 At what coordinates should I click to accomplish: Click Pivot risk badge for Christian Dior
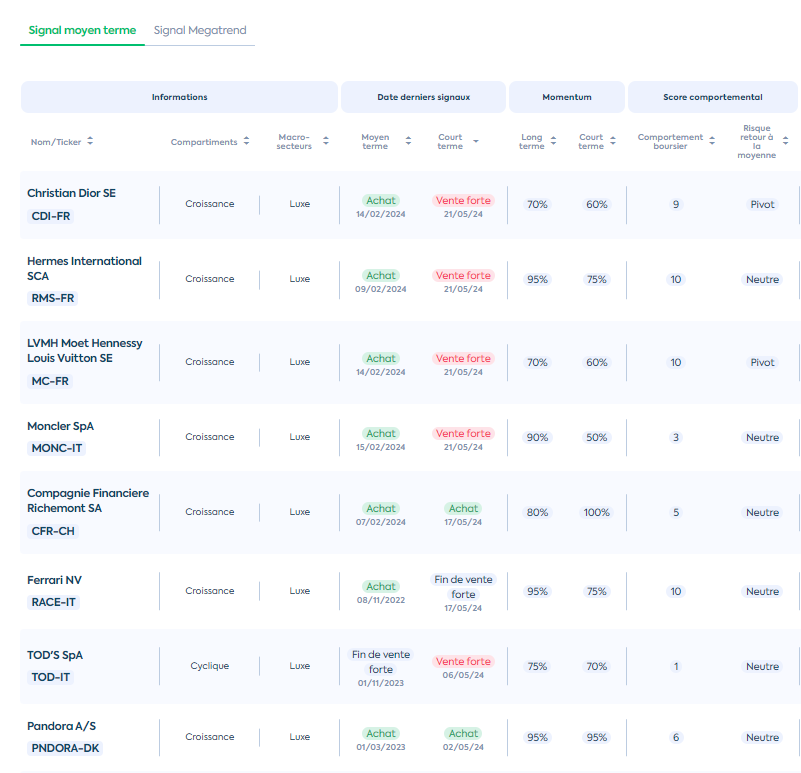[x=762, y=204]
